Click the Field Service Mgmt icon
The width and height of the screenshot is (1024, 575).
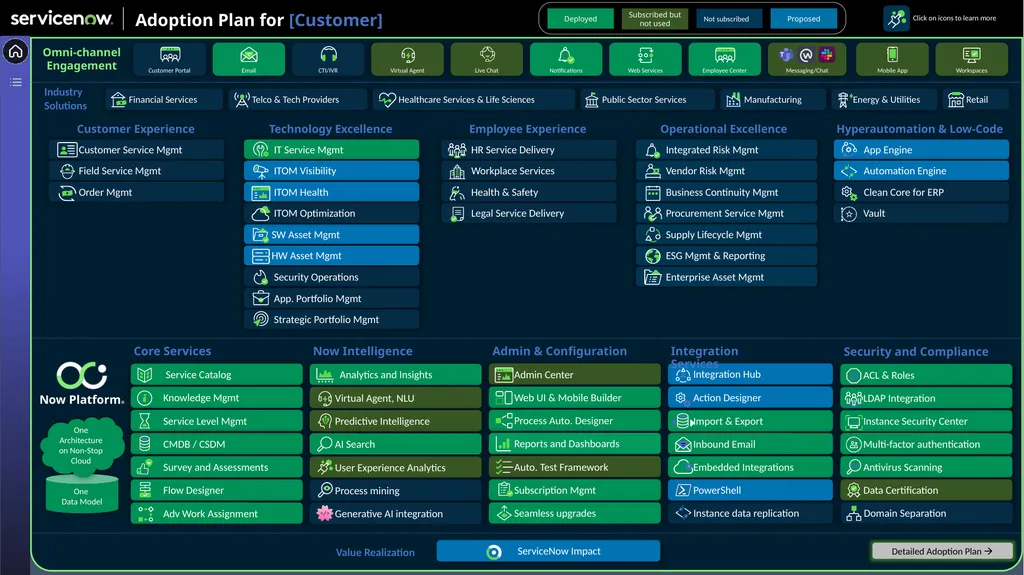coord(67,171)
